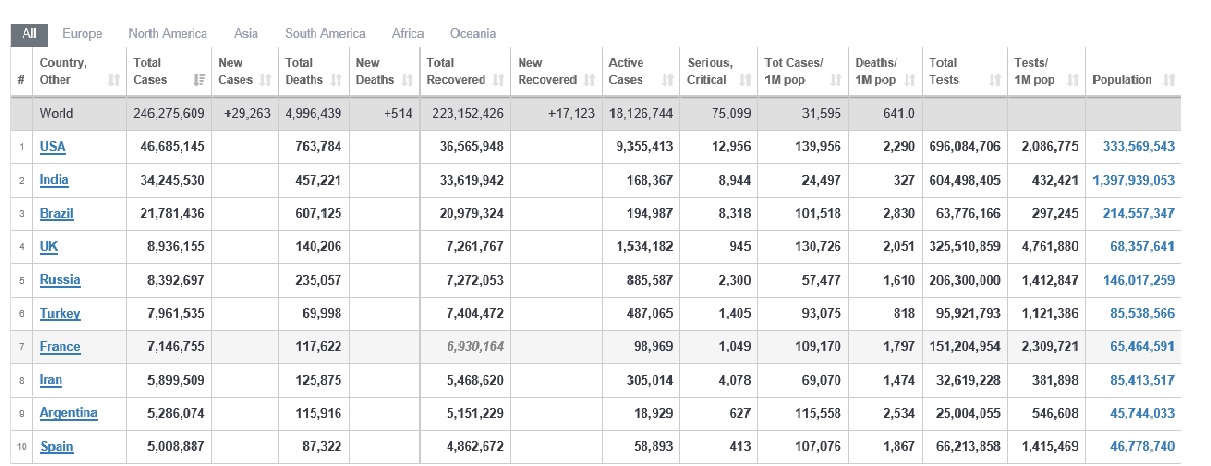Switch to the Europe tab
Screen dimensions: 1211x466
click(x=82, y=34)
